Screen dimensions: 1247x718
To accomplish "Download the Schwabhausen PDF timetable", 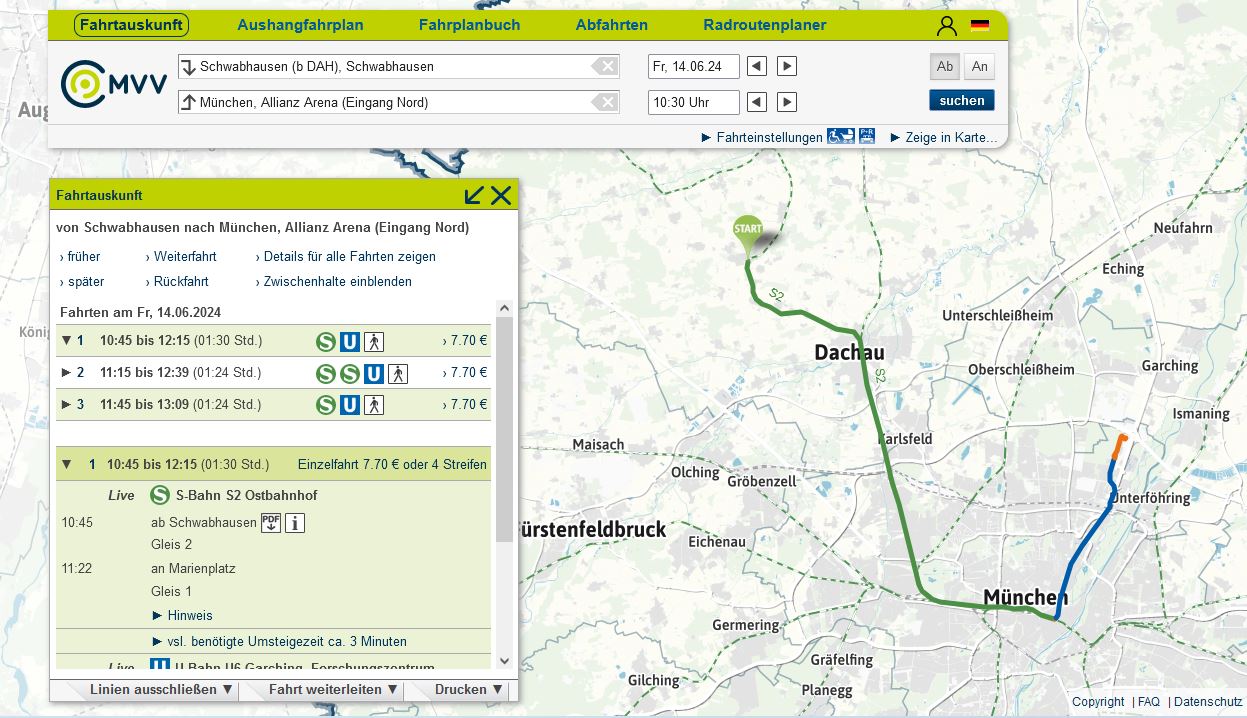I will click(x=271, y=522).
